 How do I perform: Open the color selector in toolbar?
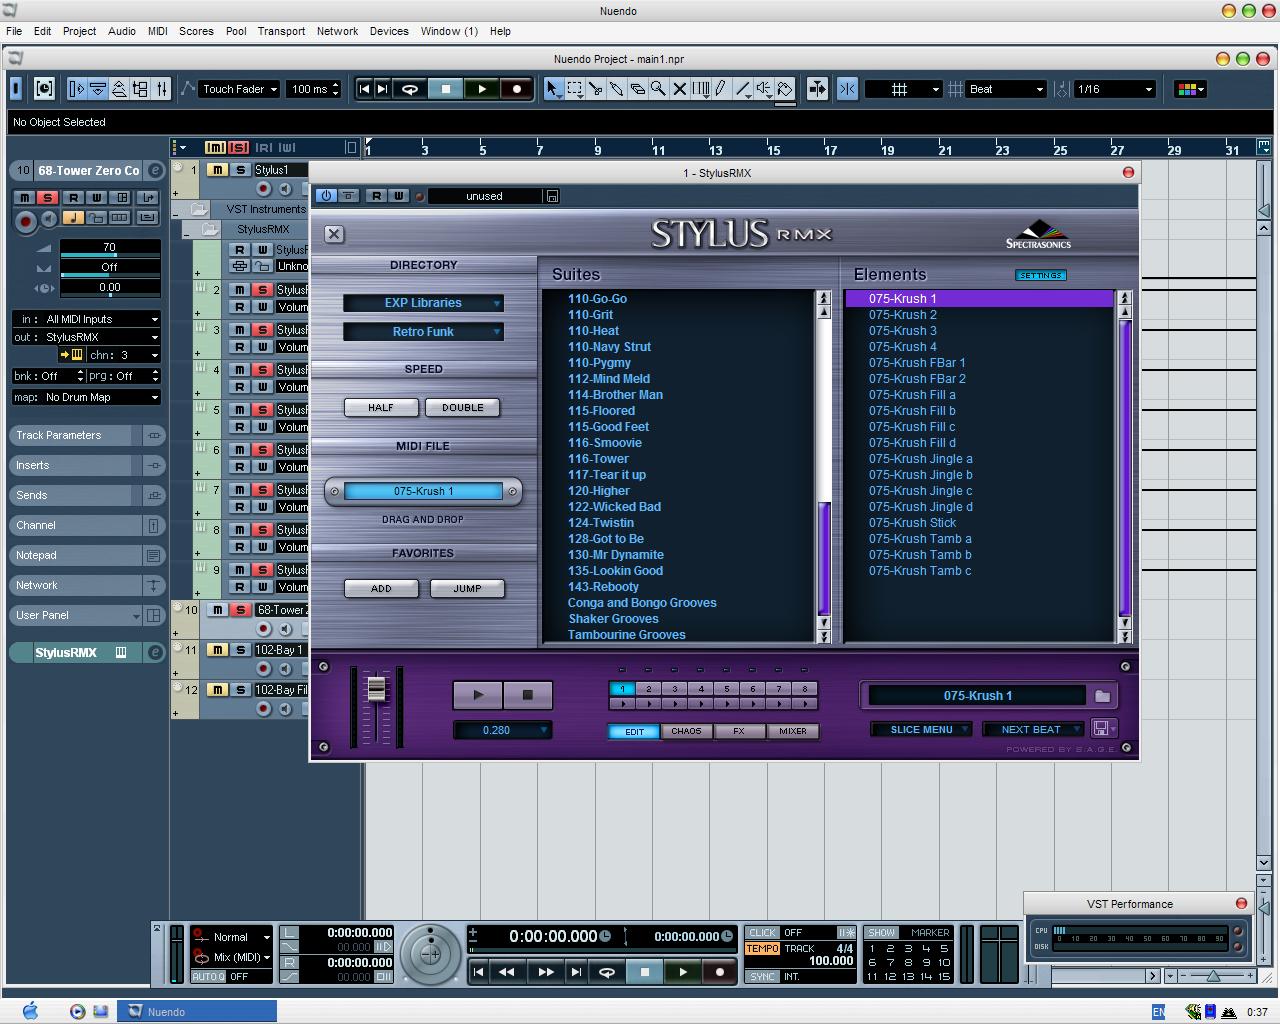pyautogui.click(x=1189, y=89)
